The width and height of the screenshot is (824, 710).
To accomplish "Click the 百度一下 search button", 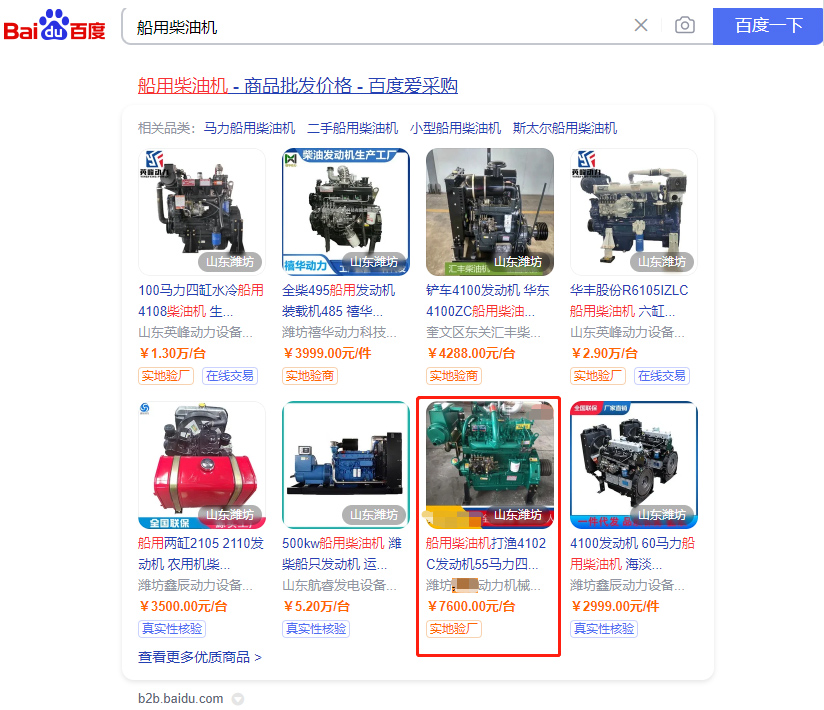I will [768, 26].
